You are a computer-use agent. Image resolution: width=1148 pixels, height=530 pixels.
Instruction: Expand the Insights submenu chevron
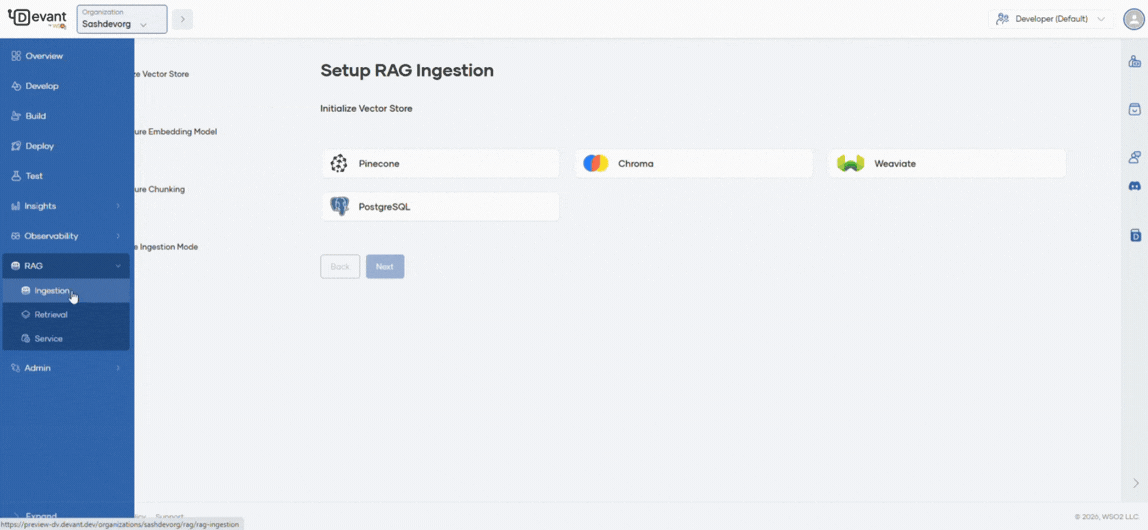click(x=118, y=206)
